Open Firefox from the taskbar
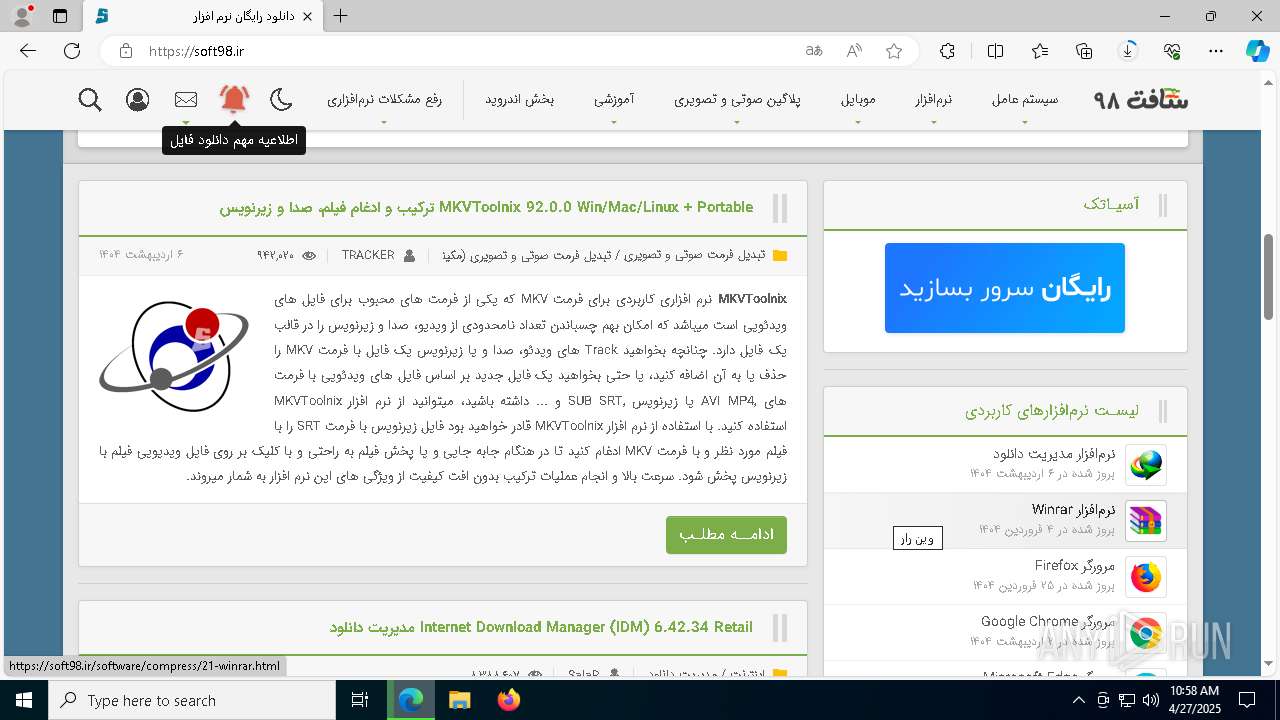The width and height of the screenshot is (1280, 720). point(509,700)
